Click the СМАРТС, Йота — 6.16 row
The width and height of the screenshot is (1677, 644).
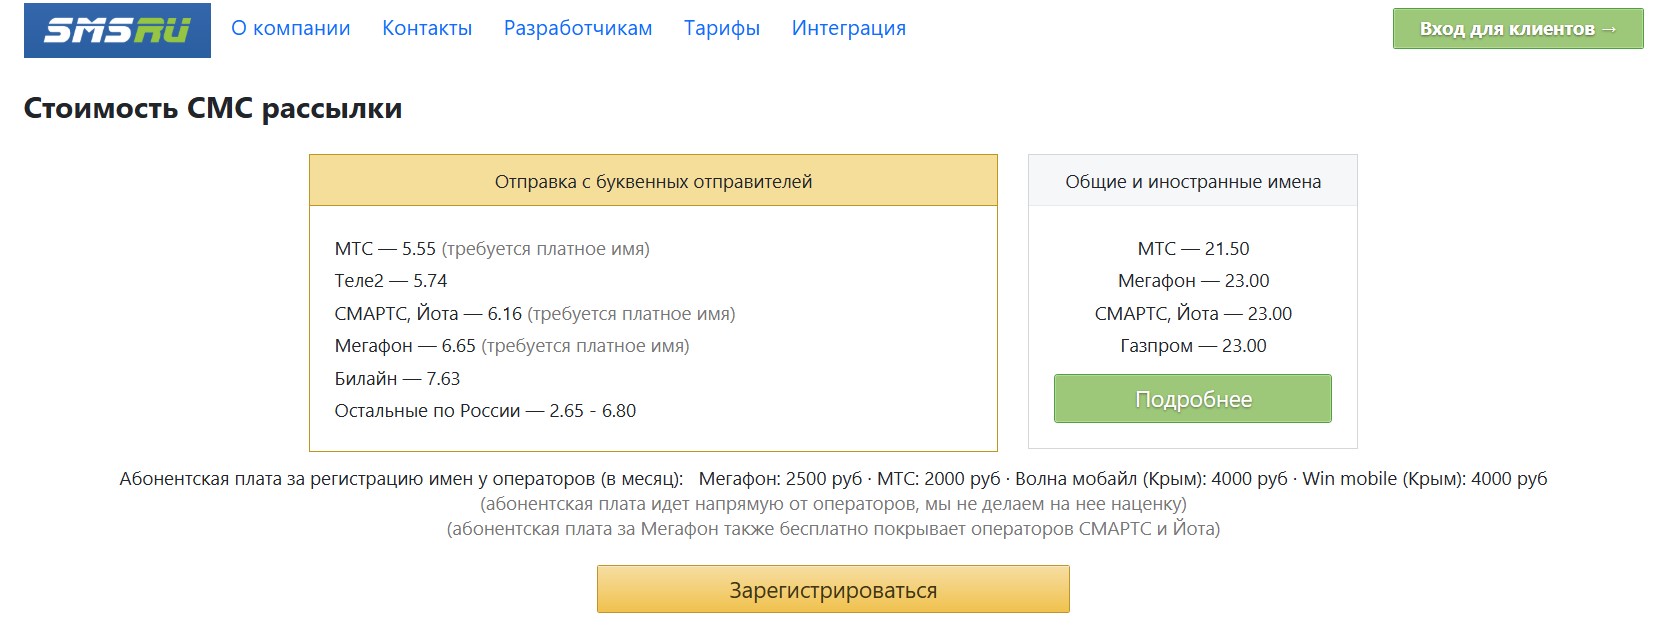click(x=428, y=314)
